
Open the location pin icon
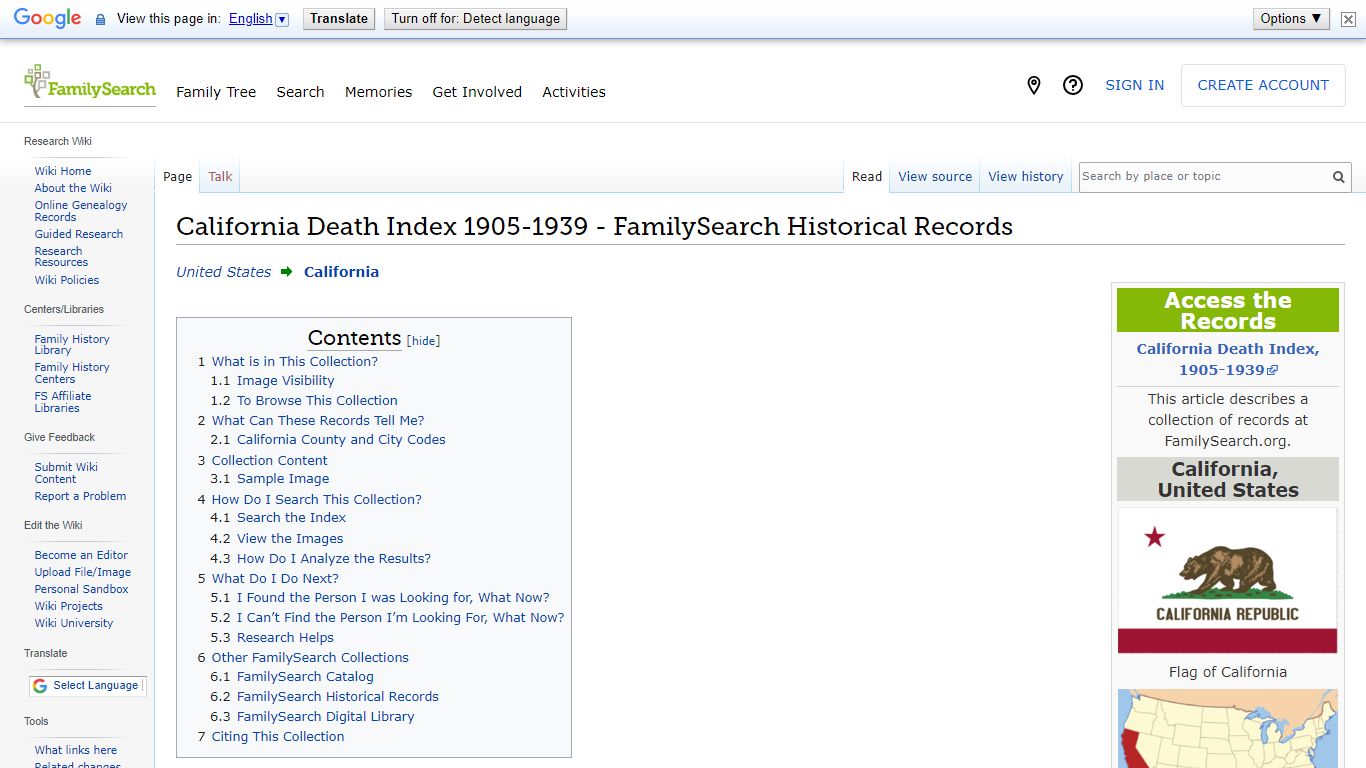tap(1034, 86)
